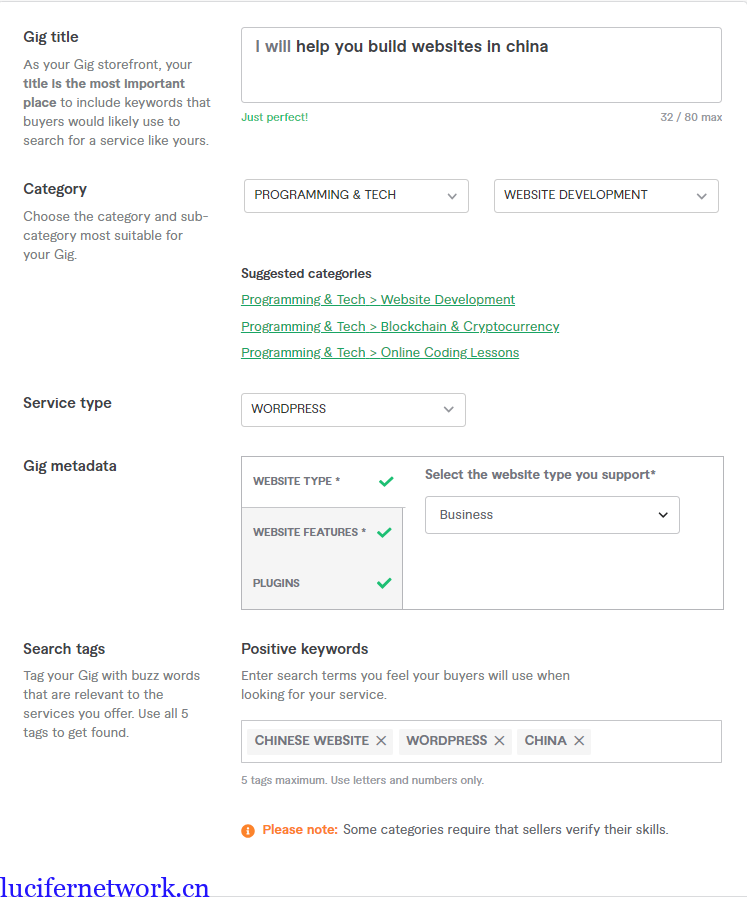Switch to the Website Type metadata tab
Viewport: 747px width, 897px height.
(x=297, y=481)
